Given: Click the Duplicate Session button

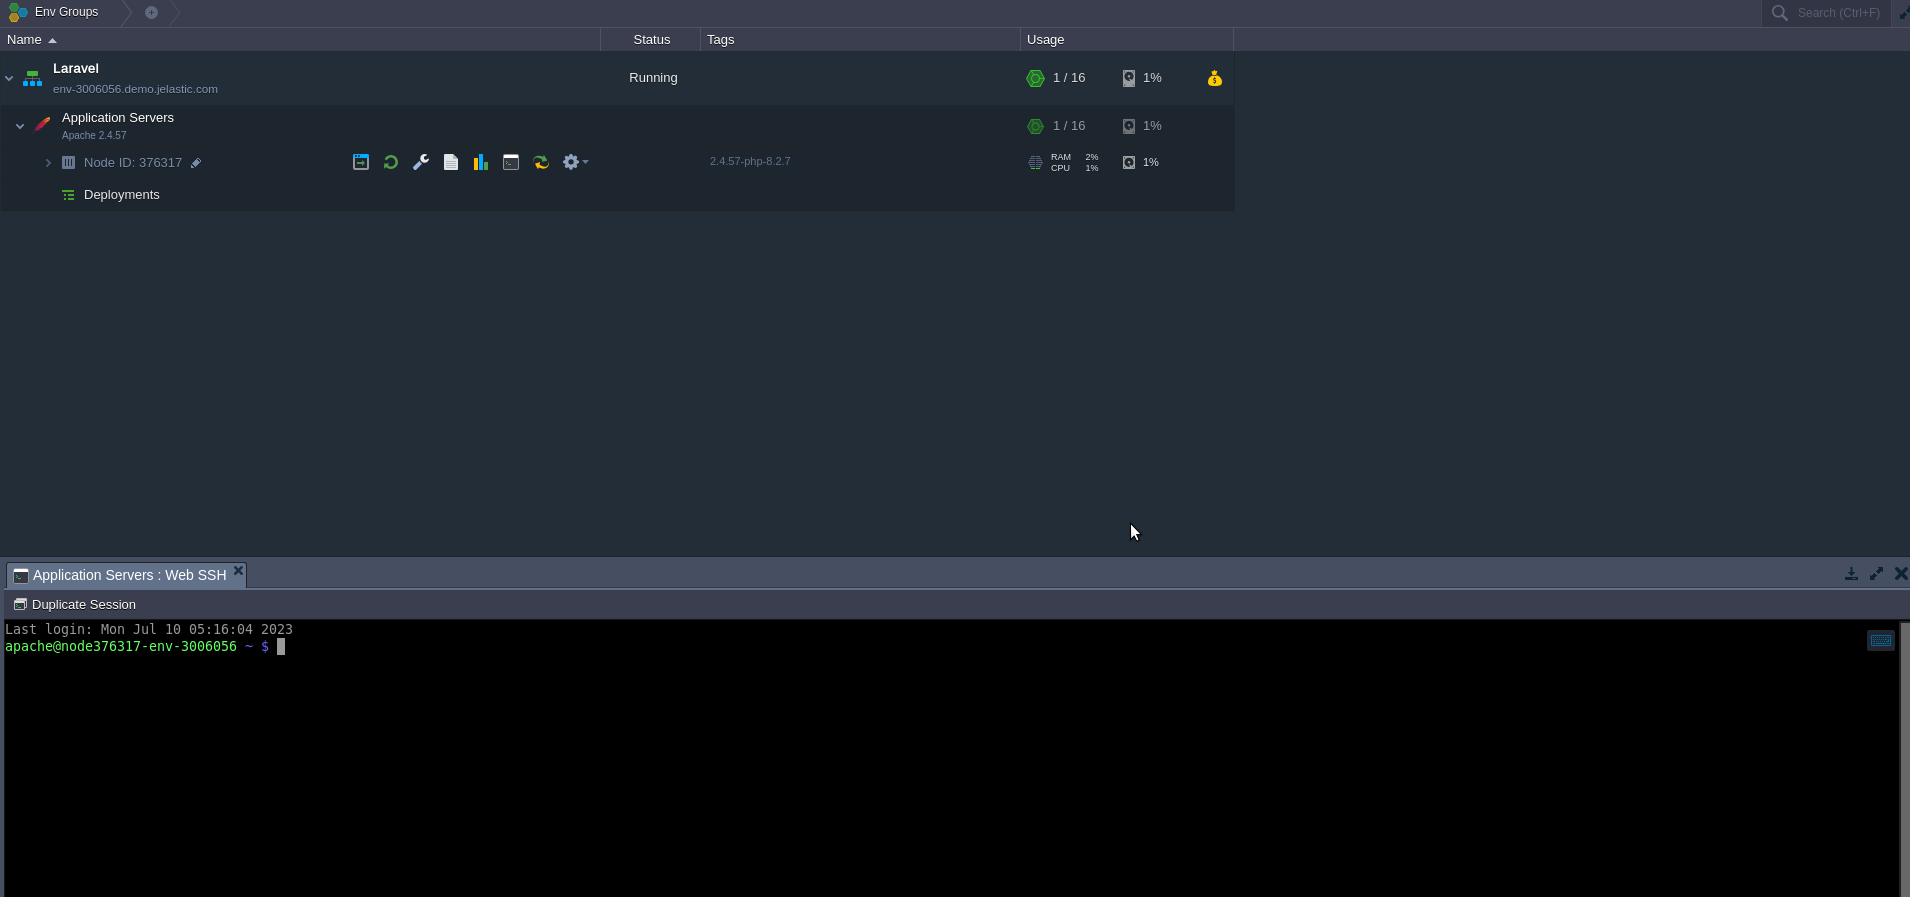Looking at the screenshot, I should coord(75,605).
